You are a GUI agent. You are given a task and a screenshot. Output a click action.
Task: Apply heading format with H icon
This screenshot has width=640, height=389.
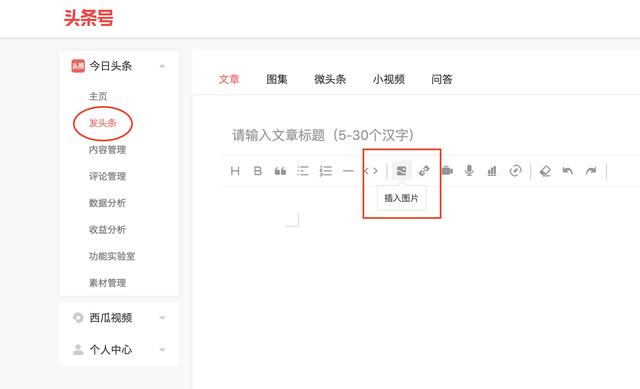point(235,171)
